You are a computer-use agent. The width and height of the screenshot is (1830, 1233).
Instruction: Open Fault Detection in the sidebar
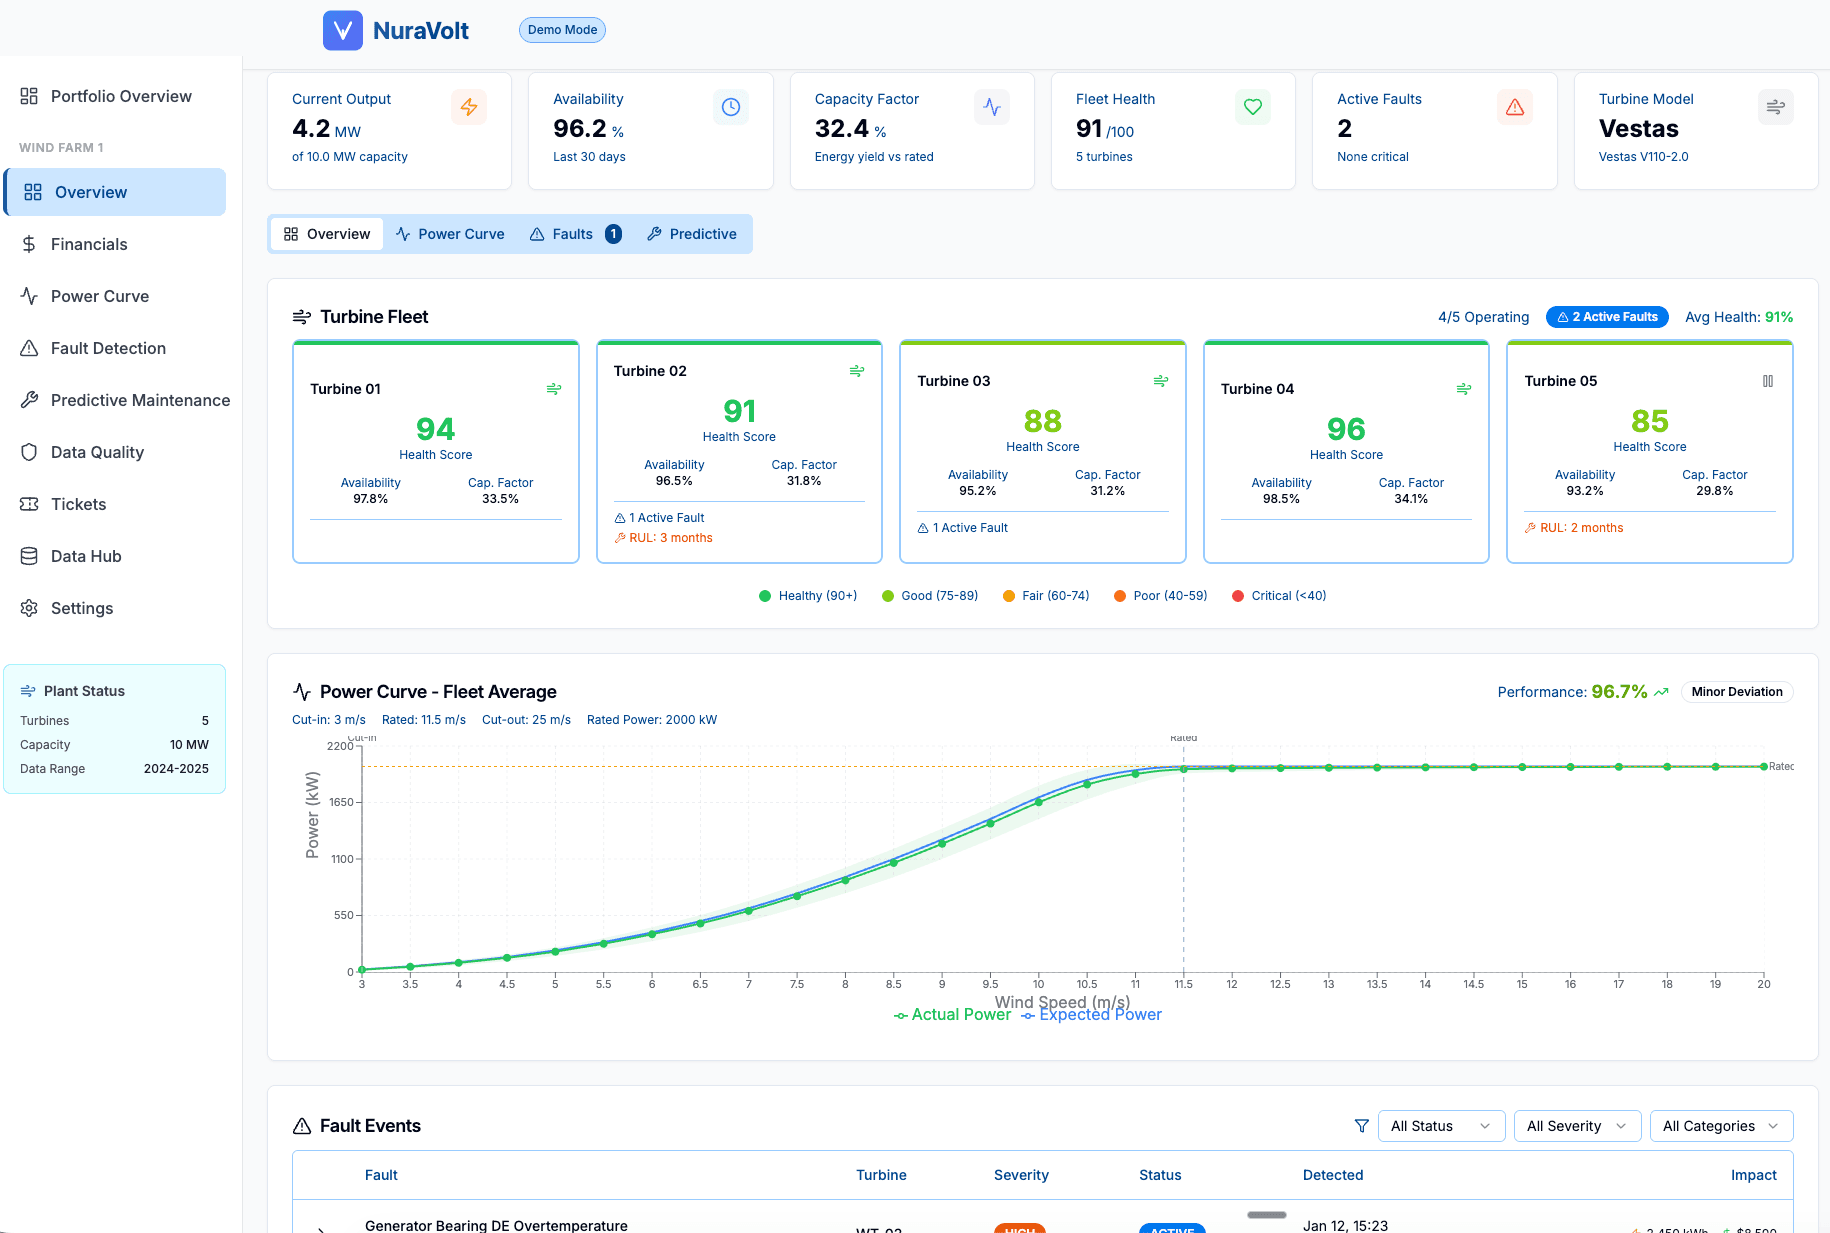click(115, 348)
